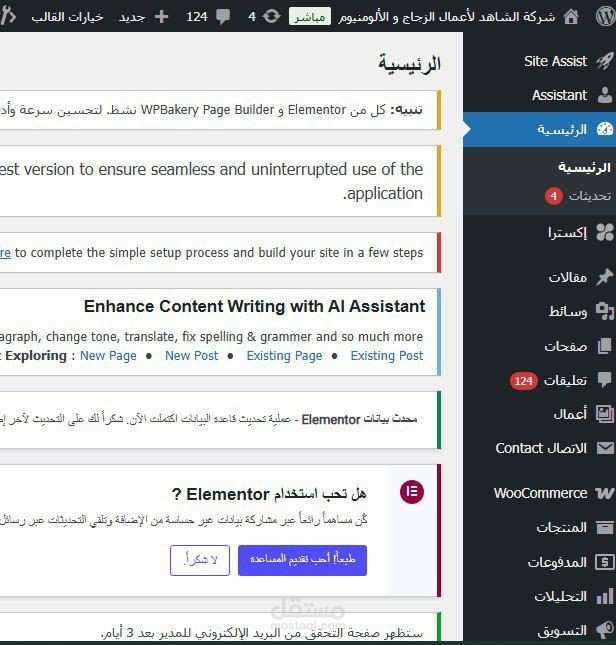Click the pushpin icon for مقالات
The width and height of the screenshot is (616, 645).
(605, 277)
